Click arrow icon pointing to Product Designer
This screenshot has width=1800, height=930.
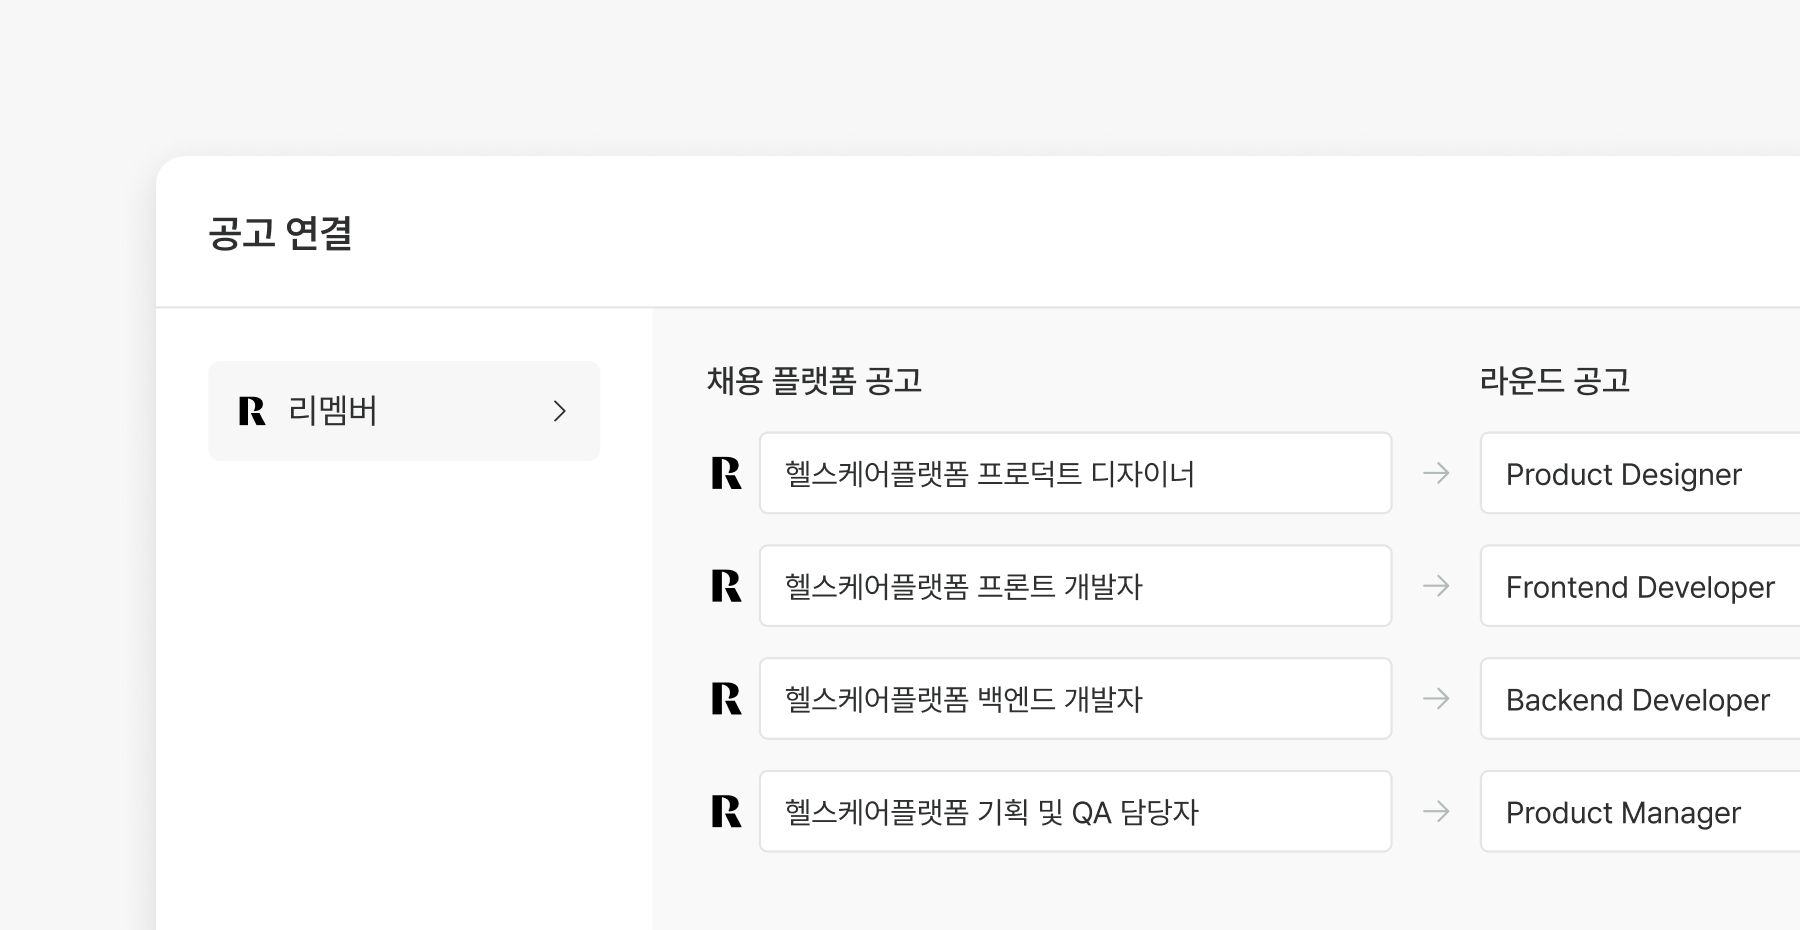1436,473
